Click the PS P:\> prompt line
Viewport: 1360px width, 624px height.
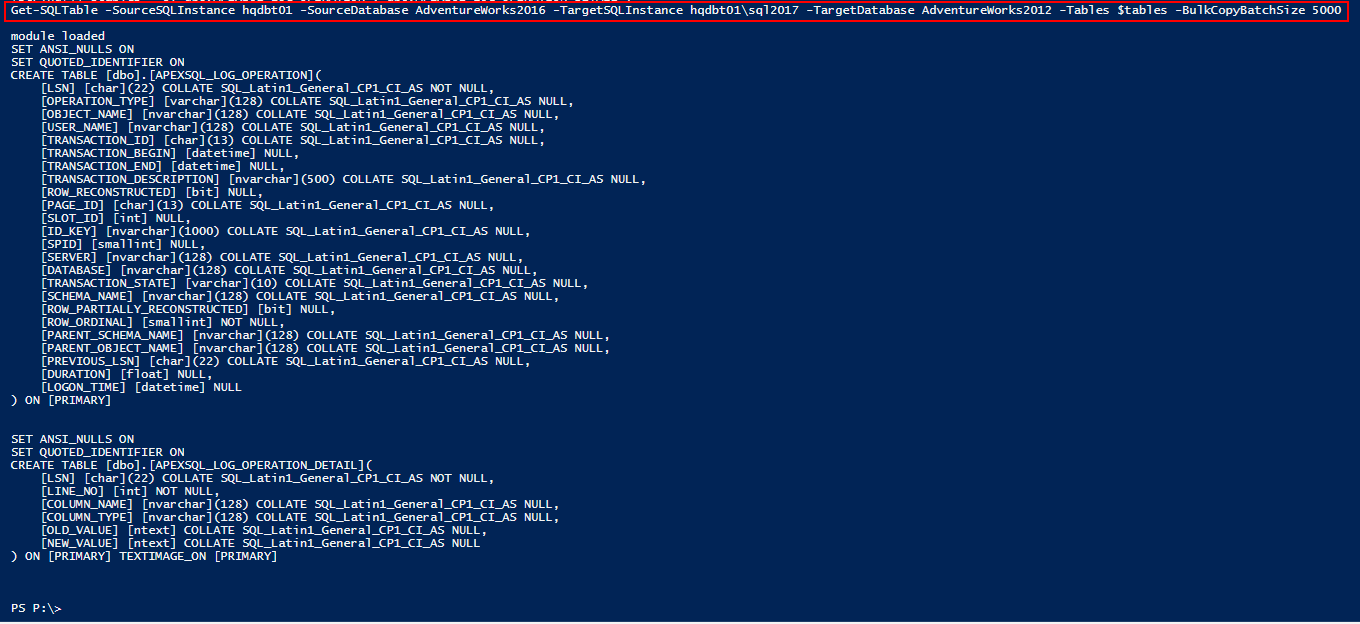(x=36, y=608)
